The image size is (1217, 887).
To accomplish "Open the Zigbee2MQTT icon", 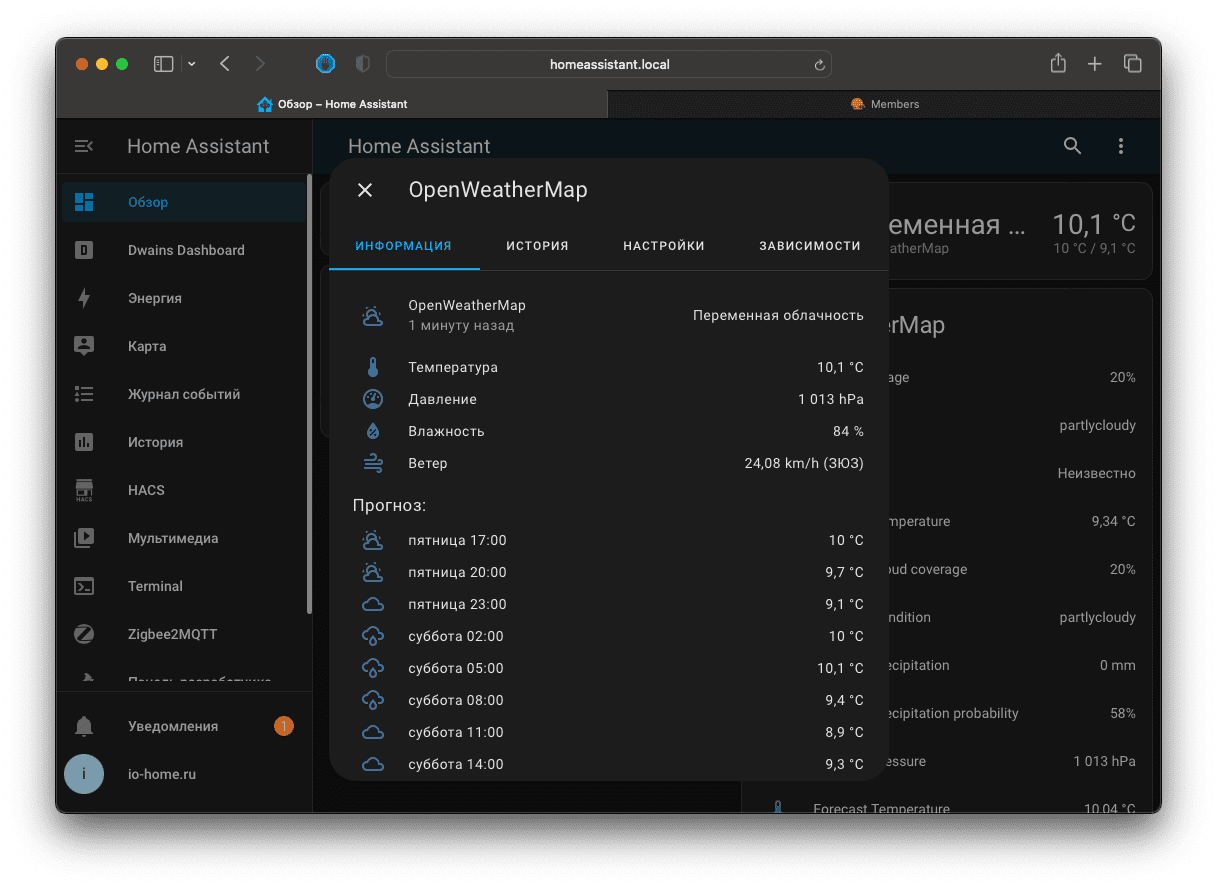I will 84,634.
